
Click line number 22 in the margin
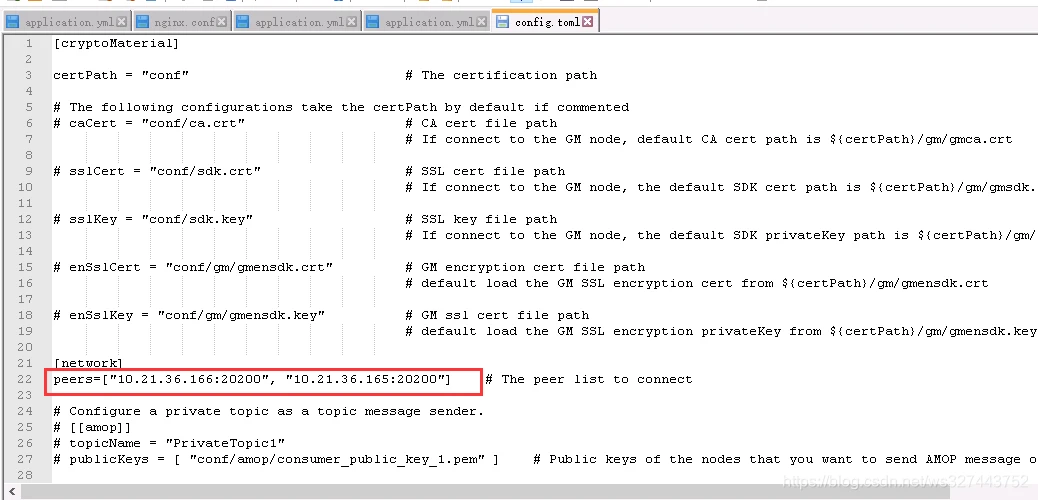[28, 379]
